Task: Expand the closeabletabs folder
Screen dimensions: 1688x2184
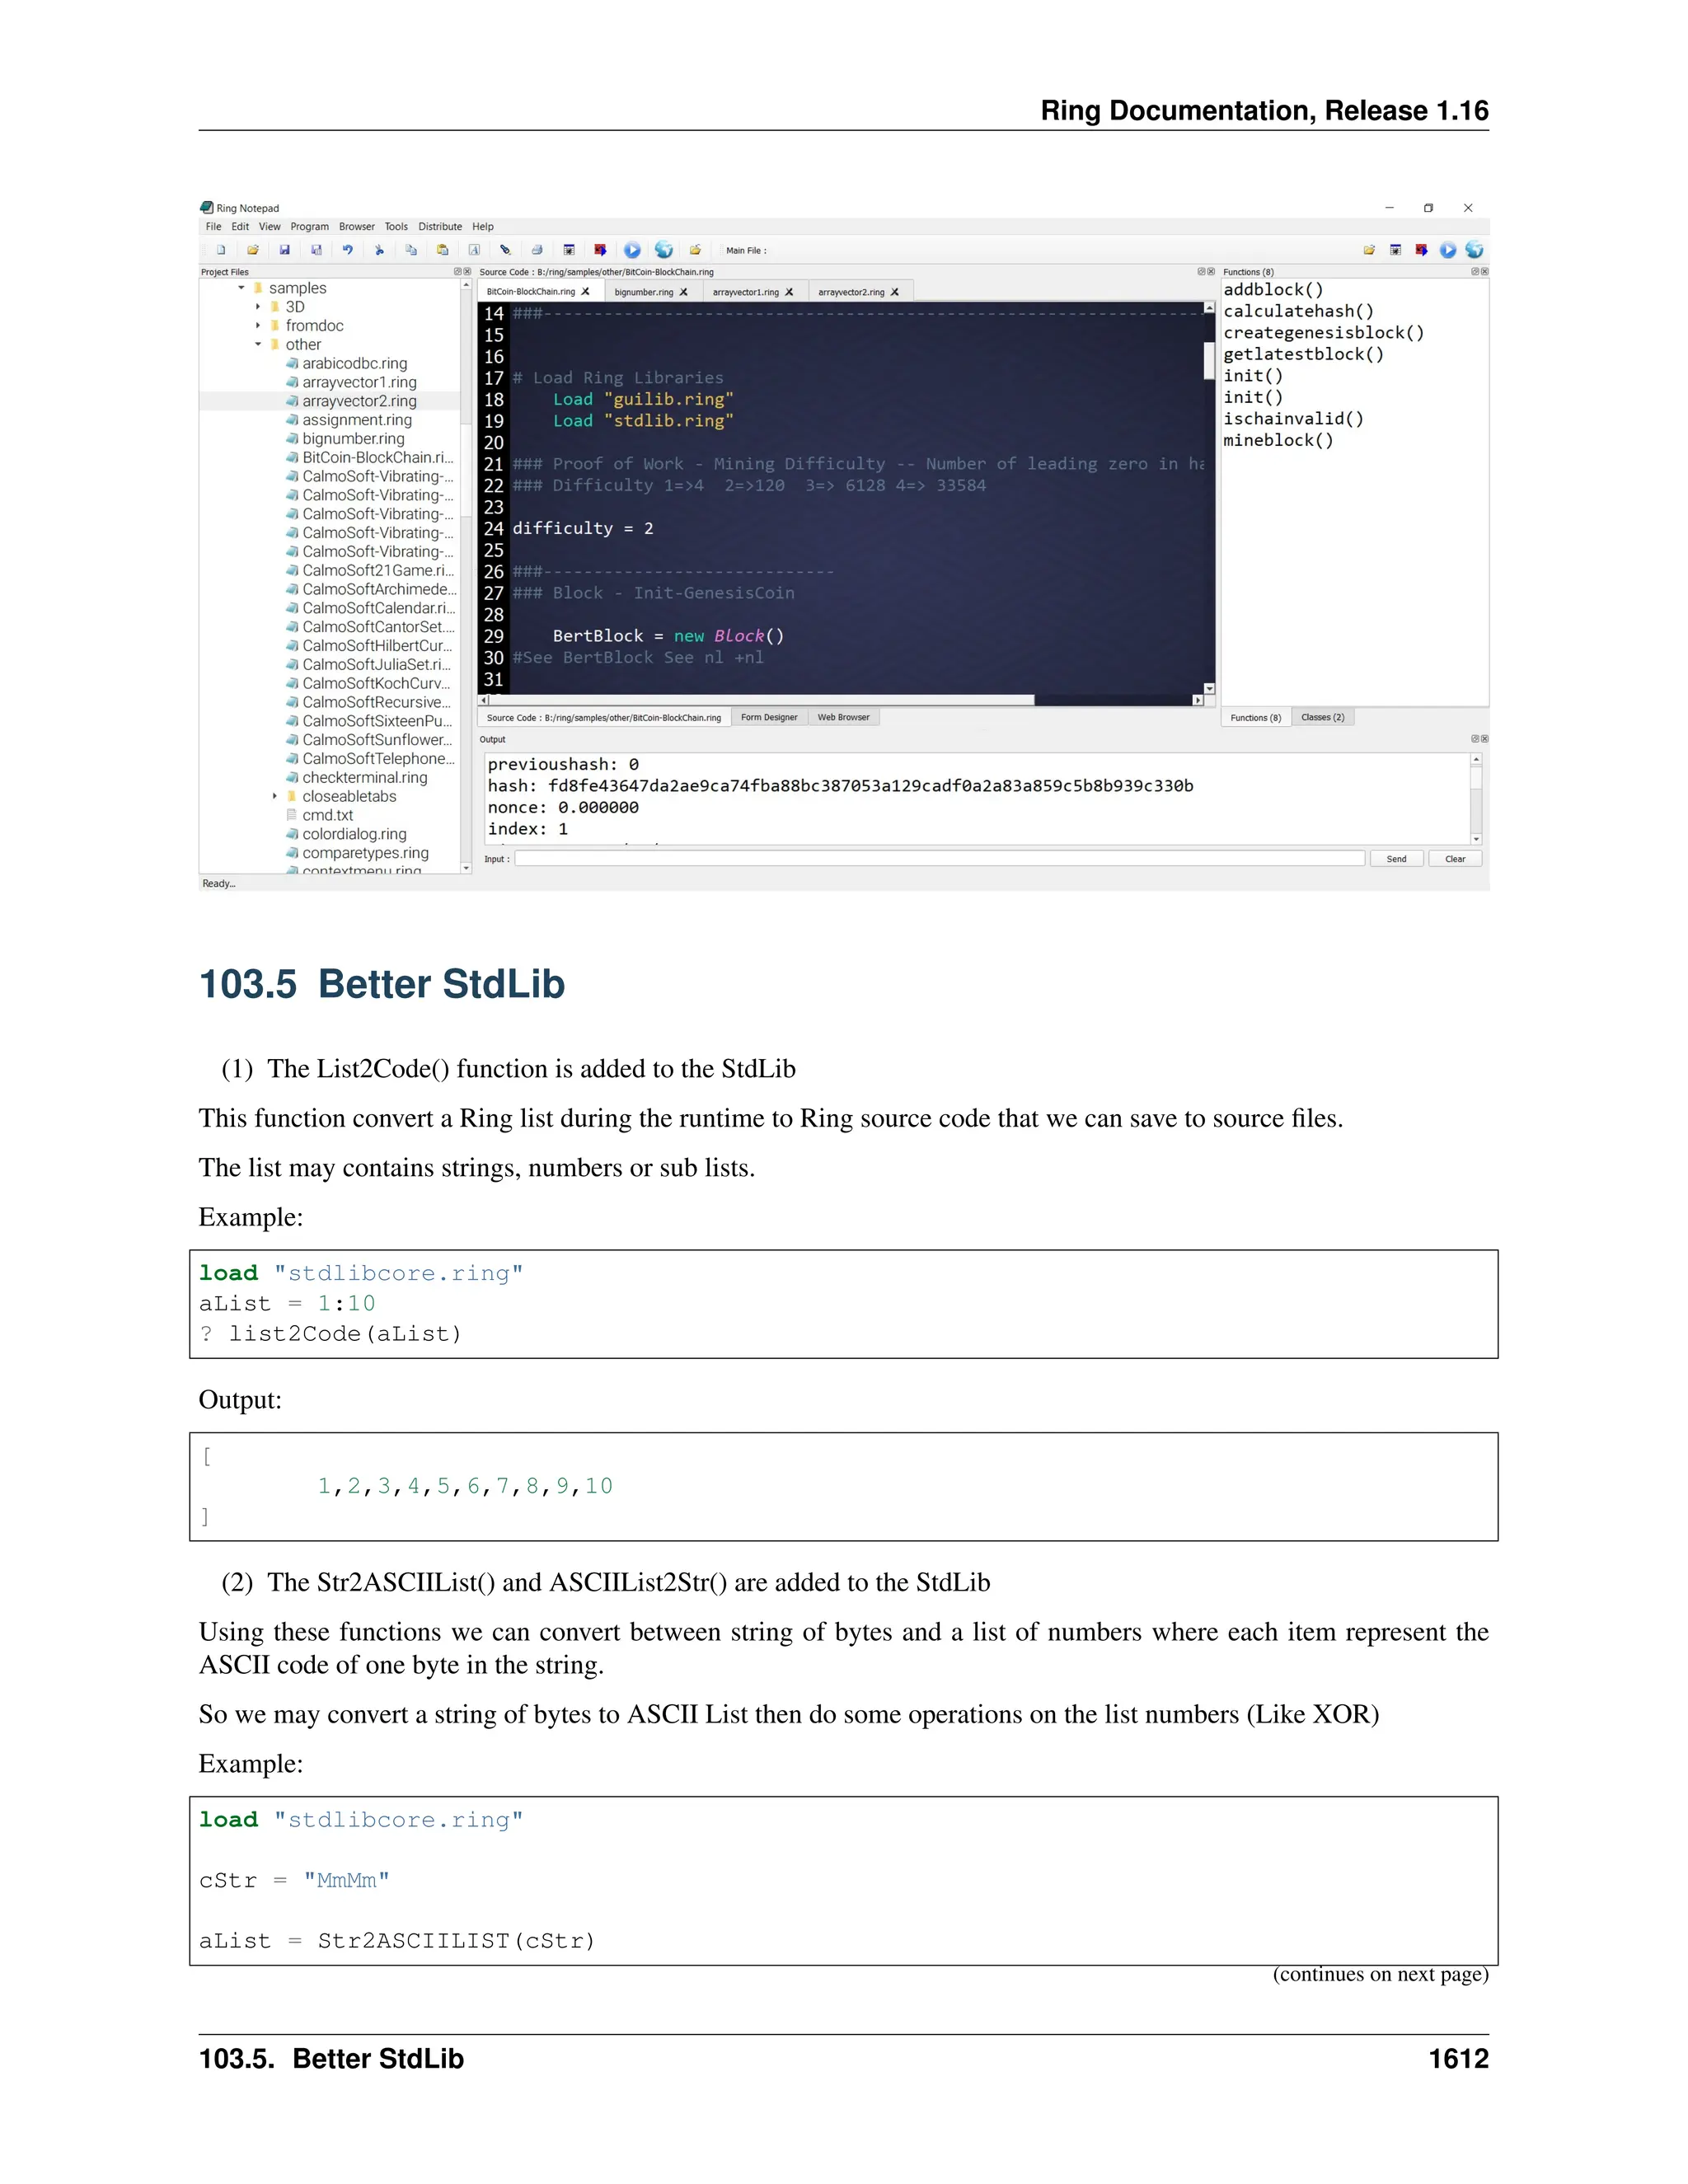Action: (x=275, y=797)
